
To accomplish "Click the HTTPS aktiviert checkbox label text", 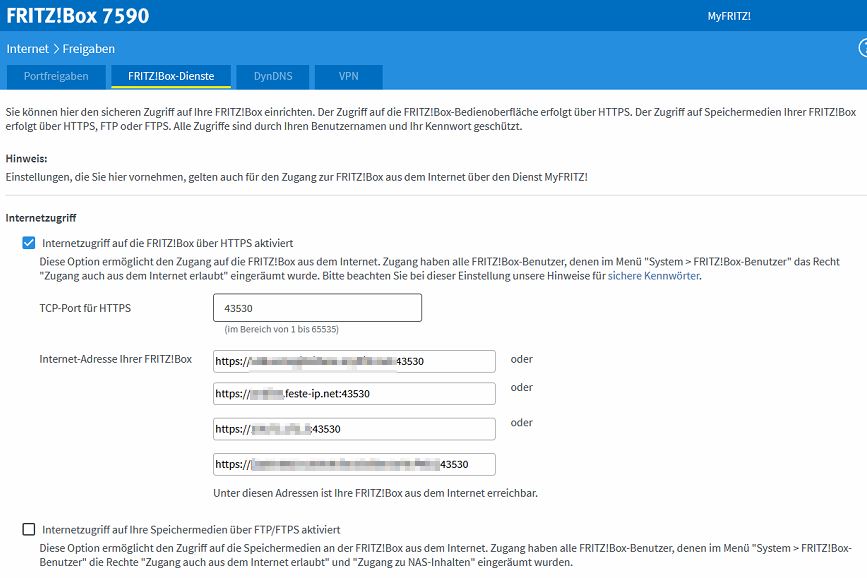I will tap(168, 243).
